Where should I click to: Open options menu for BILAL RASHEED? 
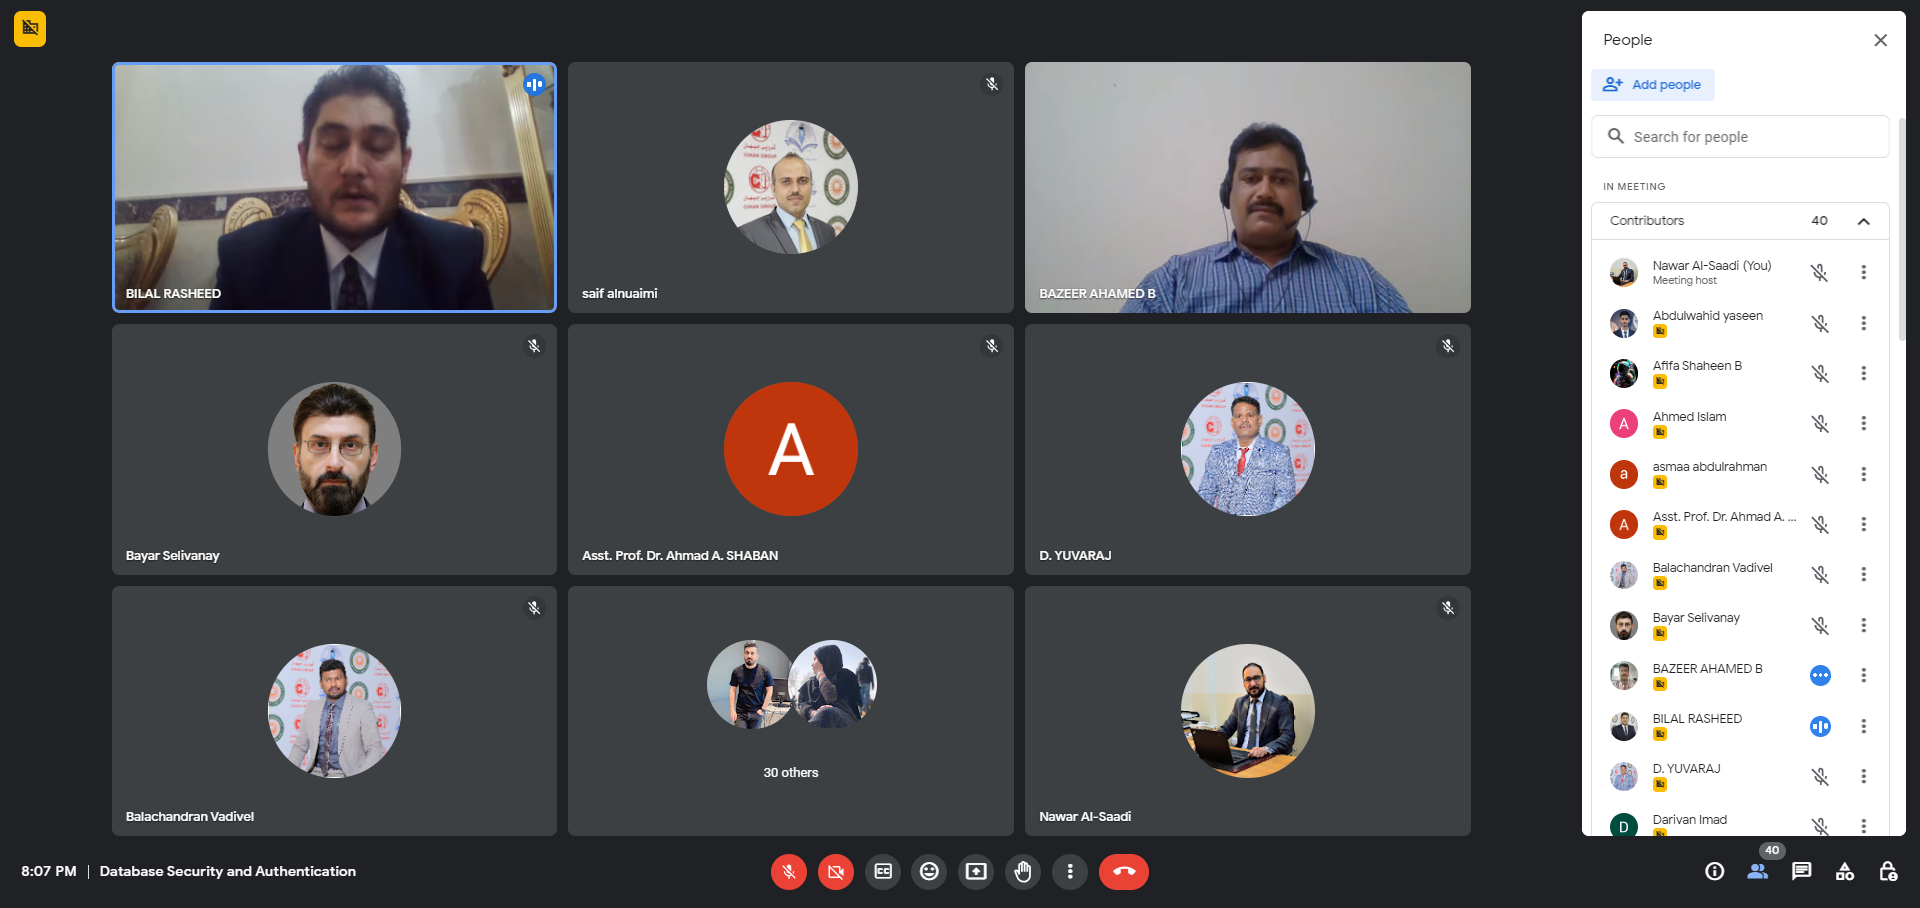(x=1863, y=726)
